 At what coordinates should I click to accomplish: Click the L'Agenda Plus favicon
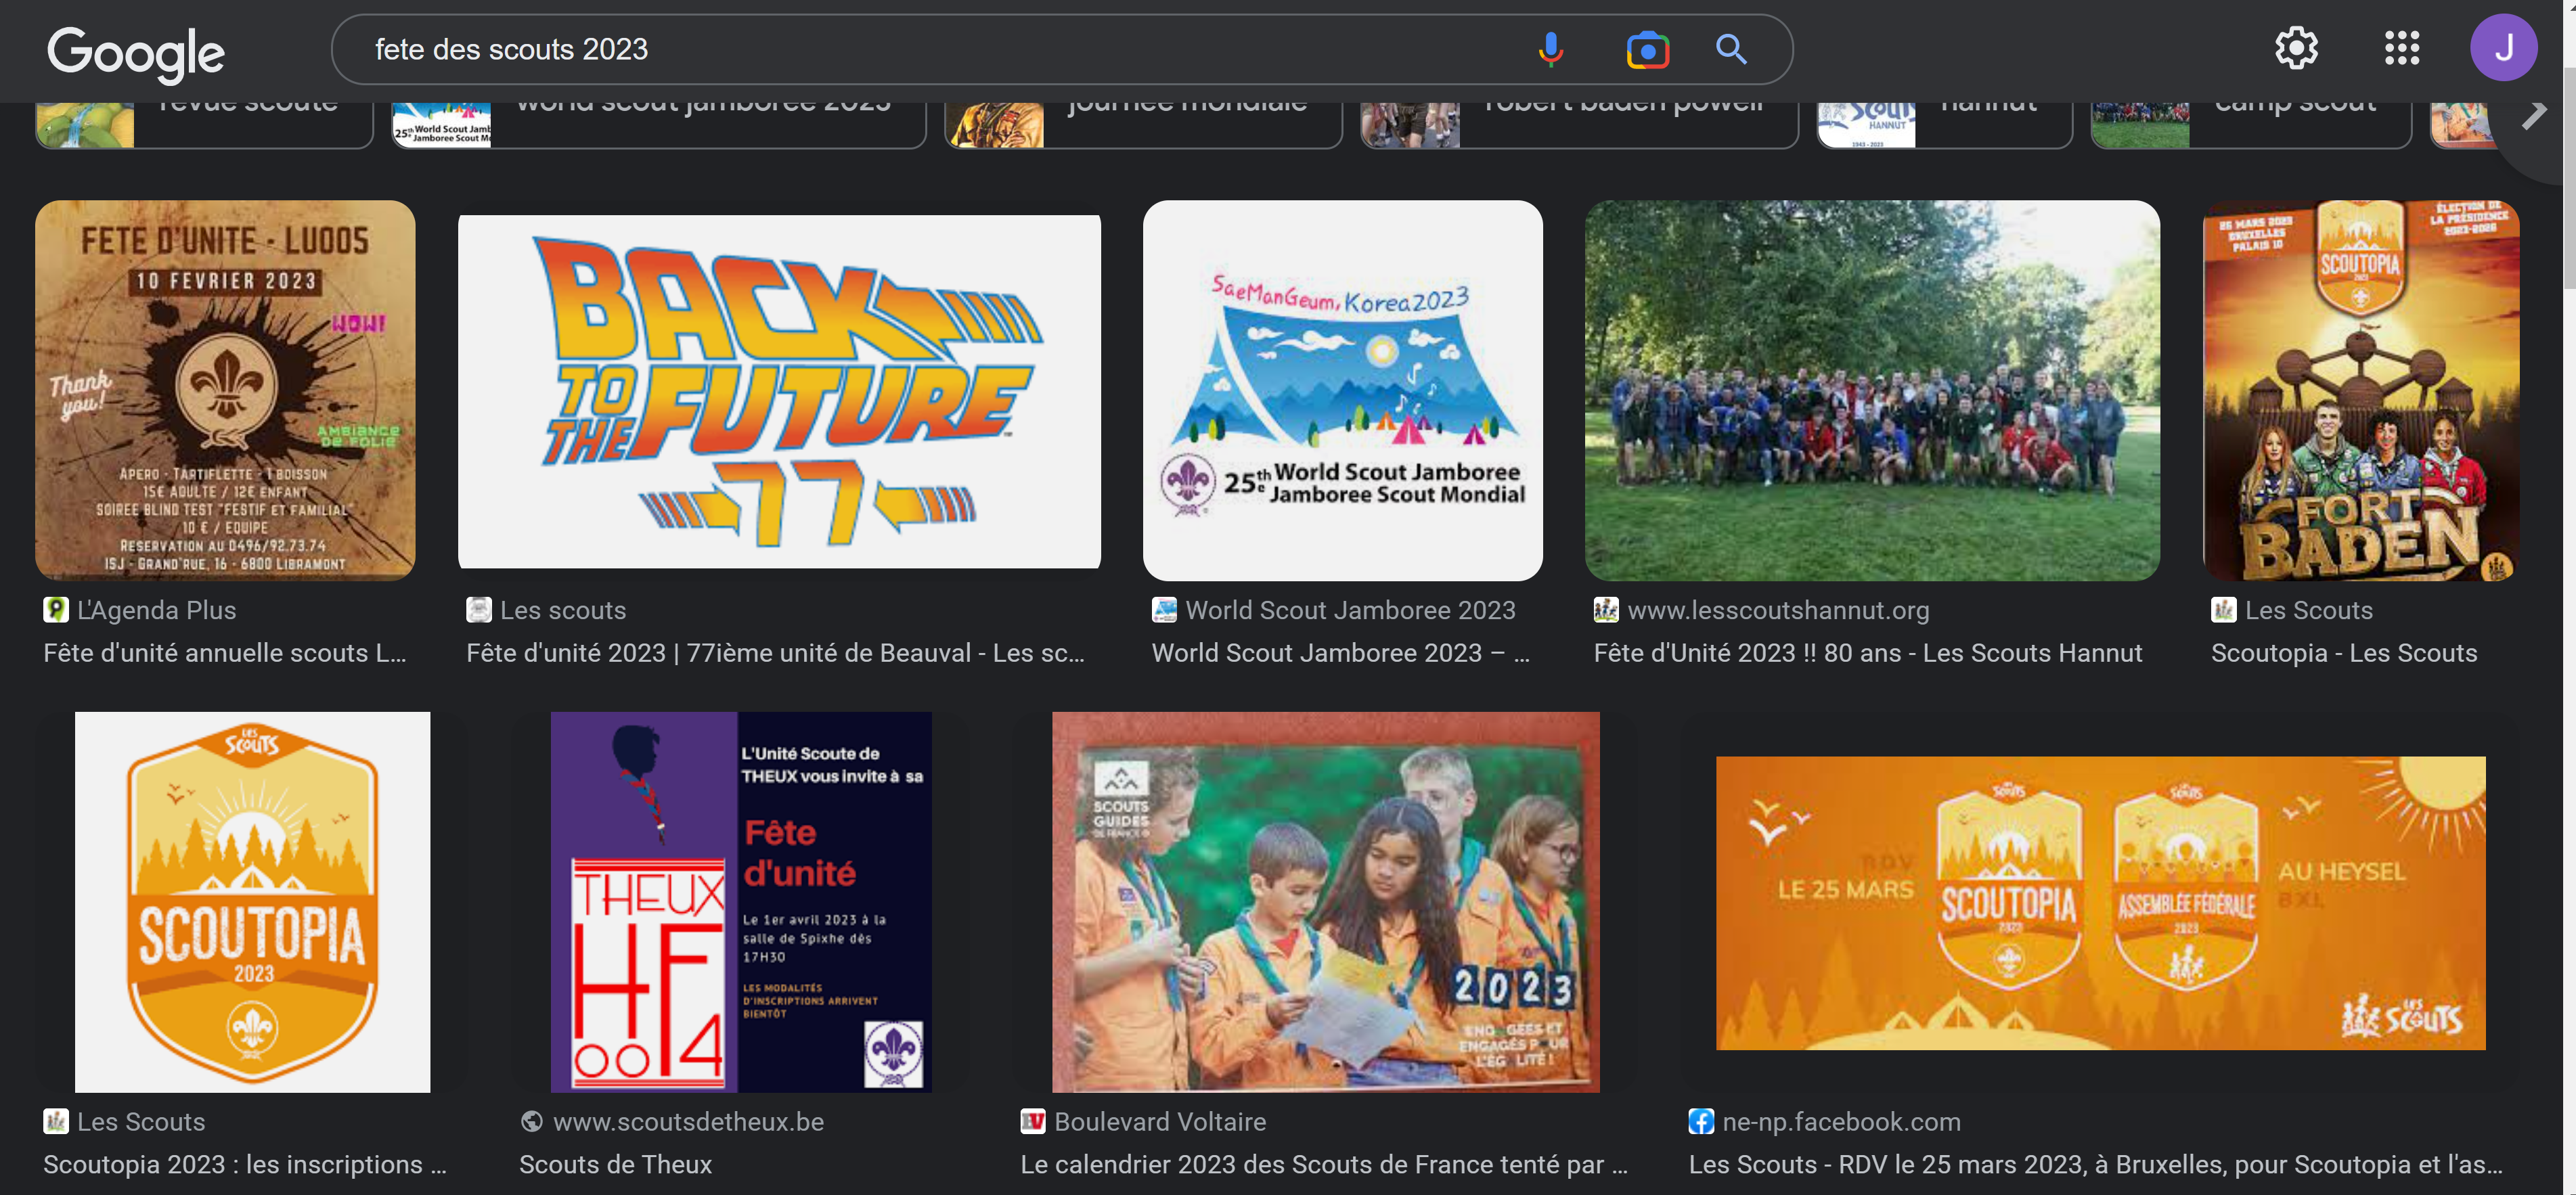click(56, 609)
